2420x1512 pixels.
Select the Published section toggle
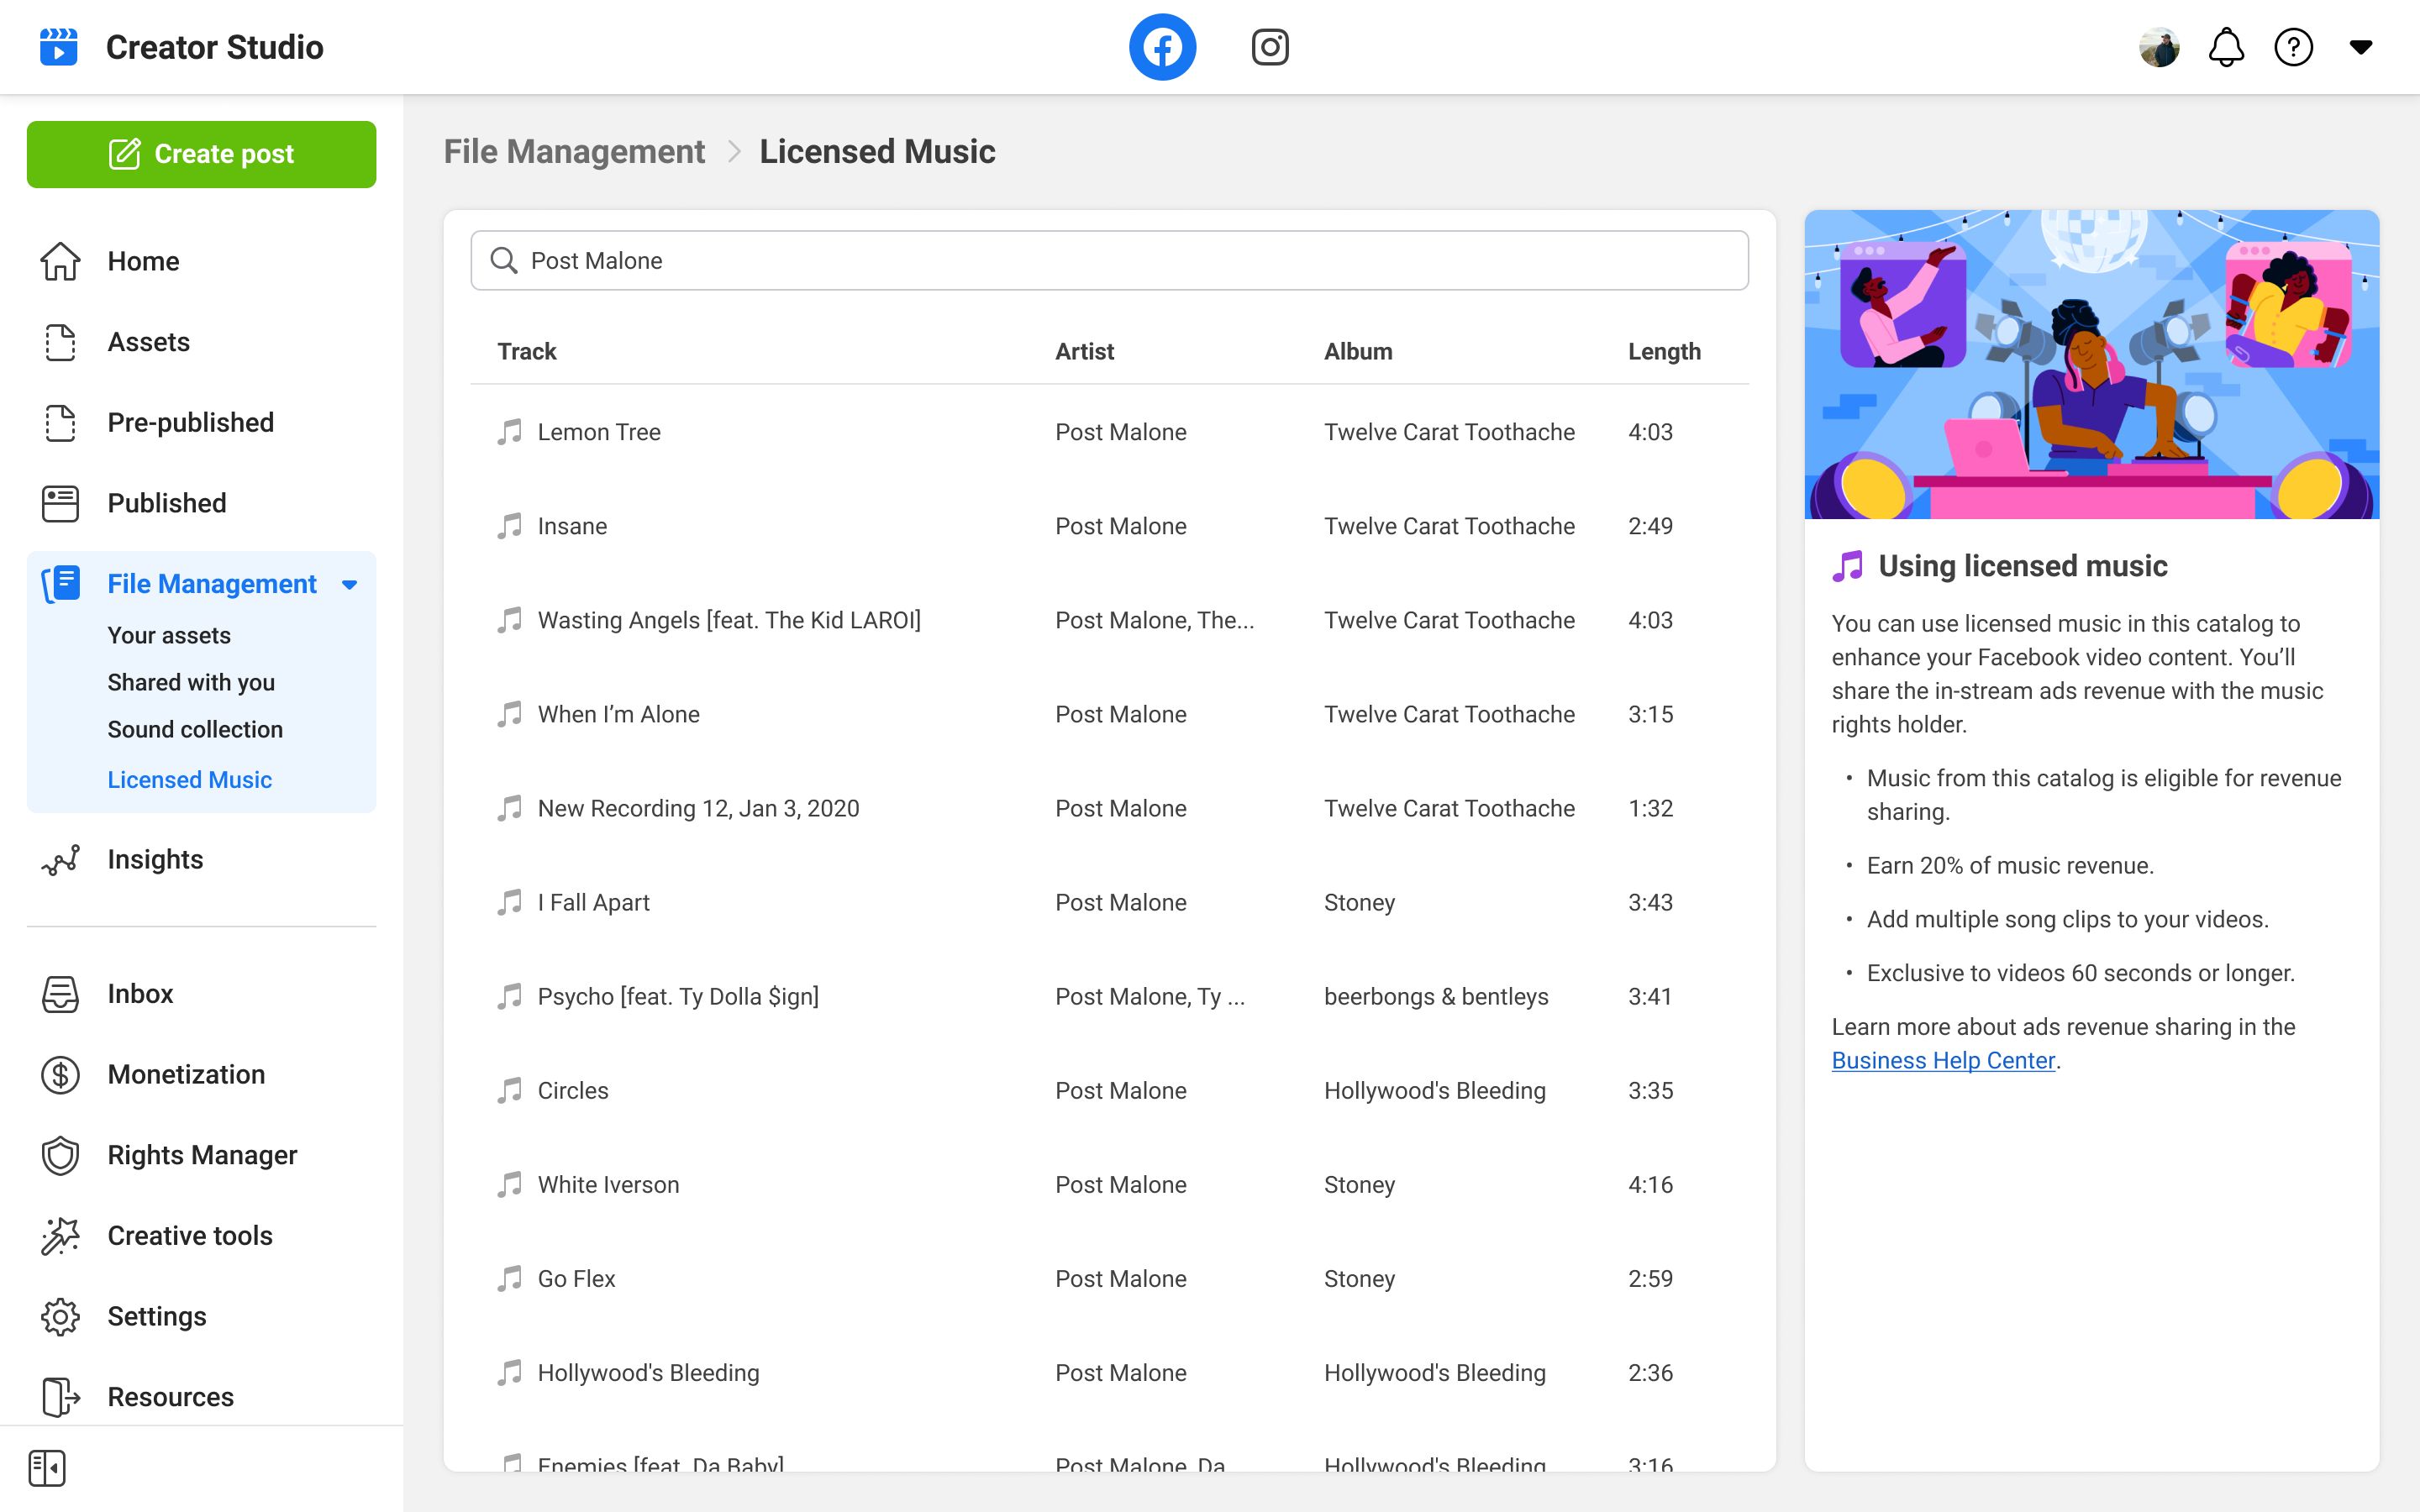167,503
